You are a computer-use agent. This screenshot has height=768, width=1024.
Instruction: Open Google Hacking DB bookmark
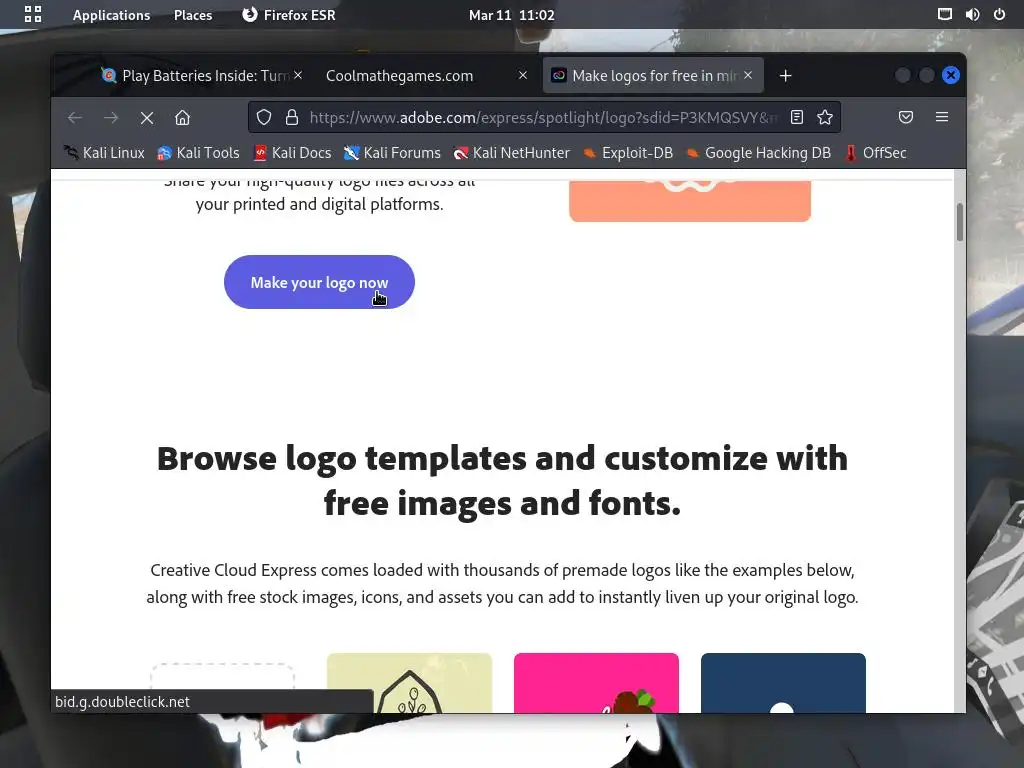tap(759, 153)
